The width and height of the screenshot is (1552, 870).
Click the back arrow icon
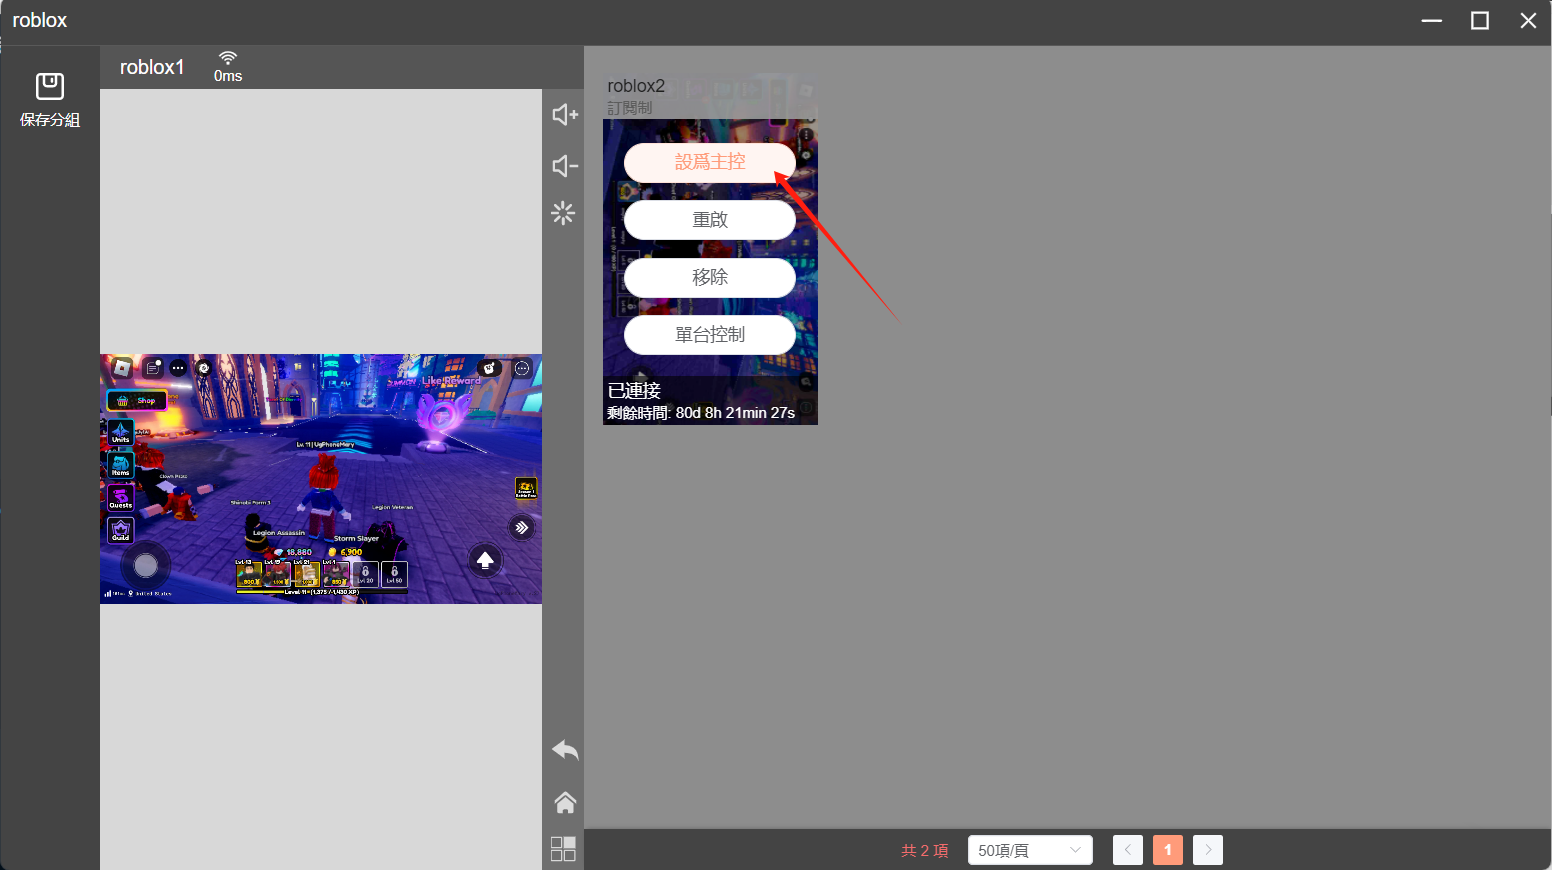(565, 750)
